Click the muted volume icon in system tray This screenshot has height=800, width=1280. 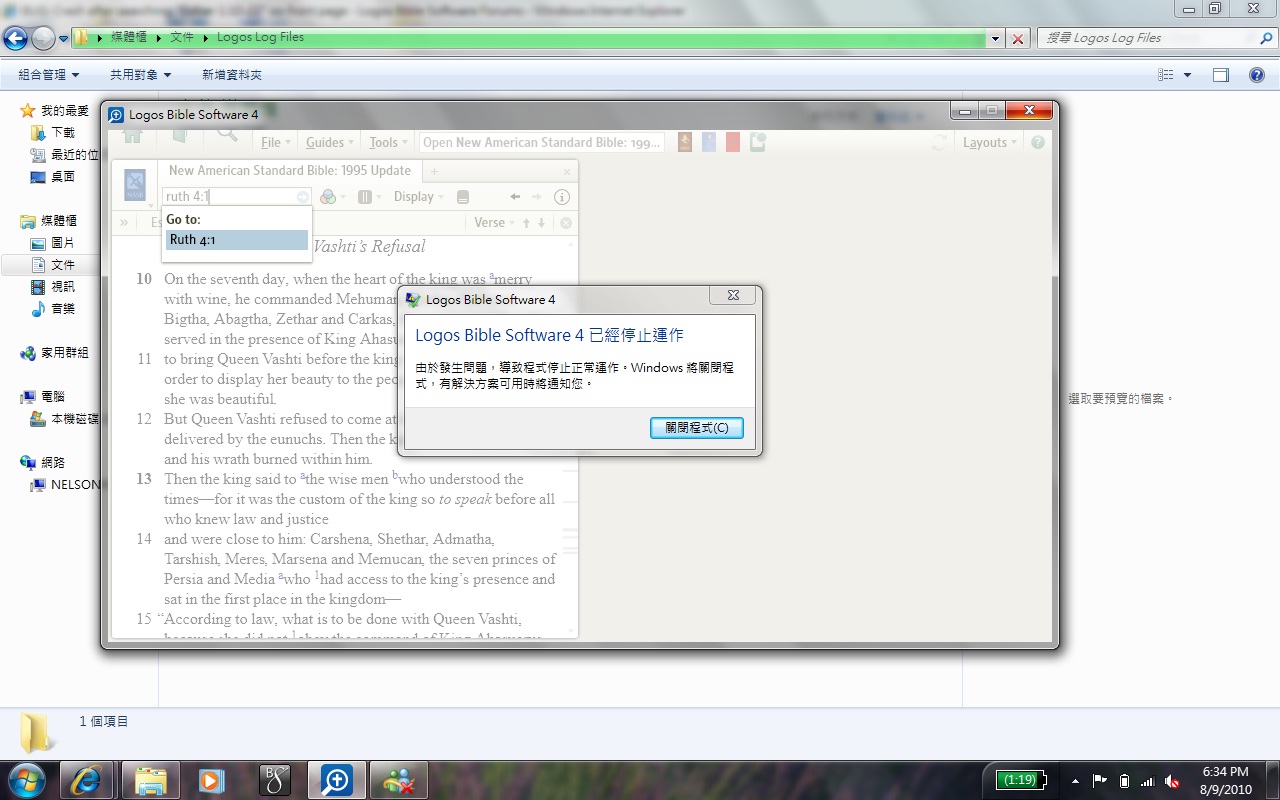[1172, 781]
